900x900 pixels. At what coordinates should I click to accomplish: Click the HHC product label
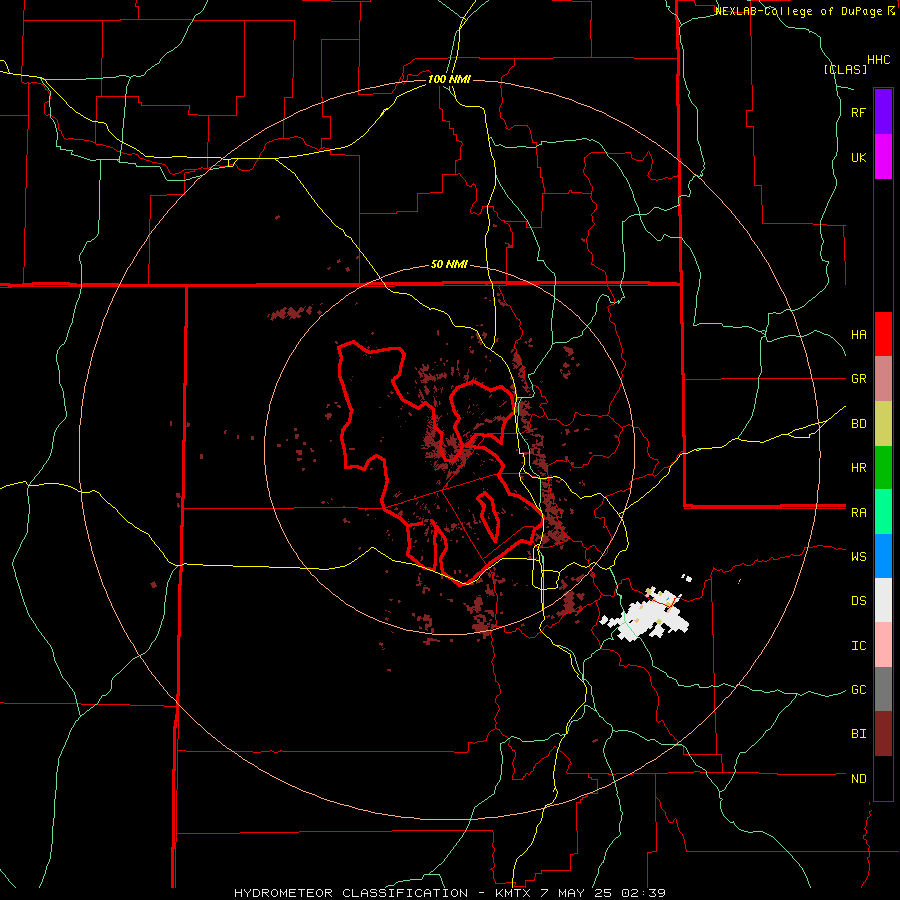(x=879, y=60)
